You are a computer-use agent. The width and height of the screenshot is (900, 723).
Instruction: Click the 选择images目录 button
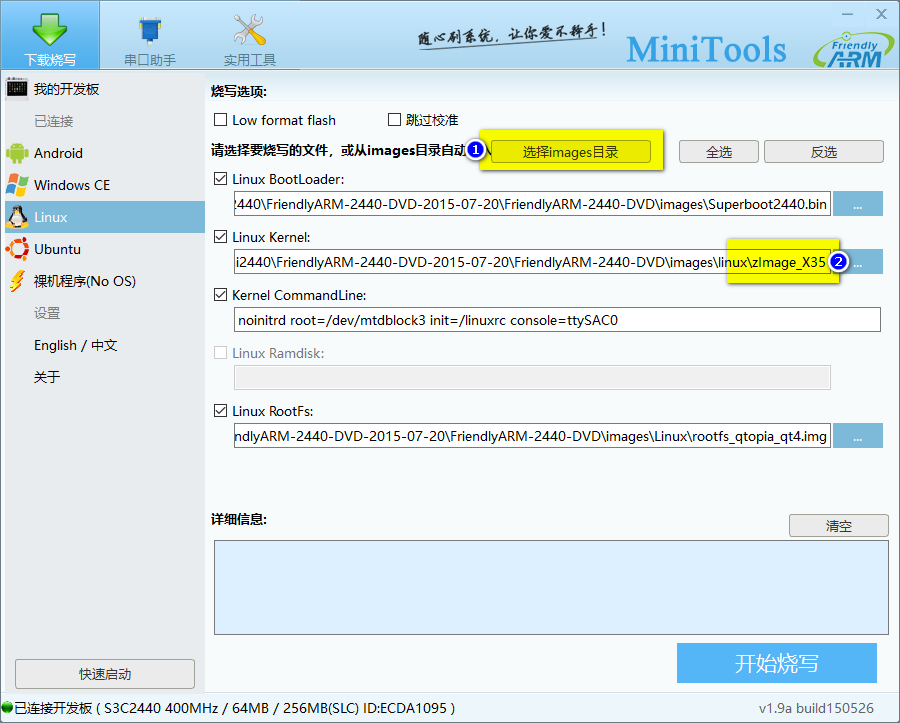[x=571, y=152]
